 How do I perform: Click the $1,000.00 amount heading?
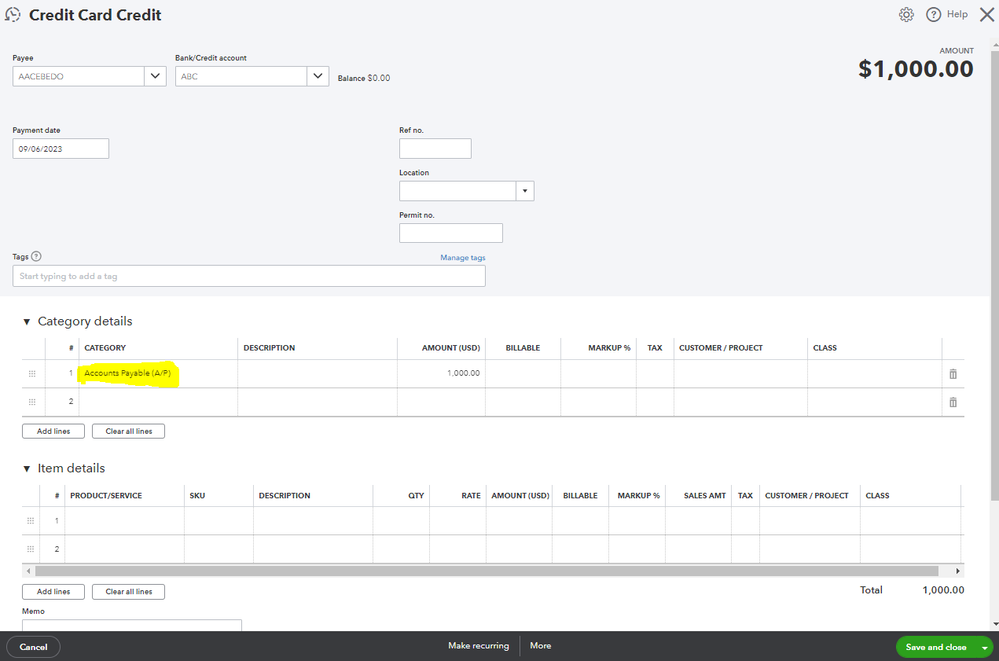point(916,69)
